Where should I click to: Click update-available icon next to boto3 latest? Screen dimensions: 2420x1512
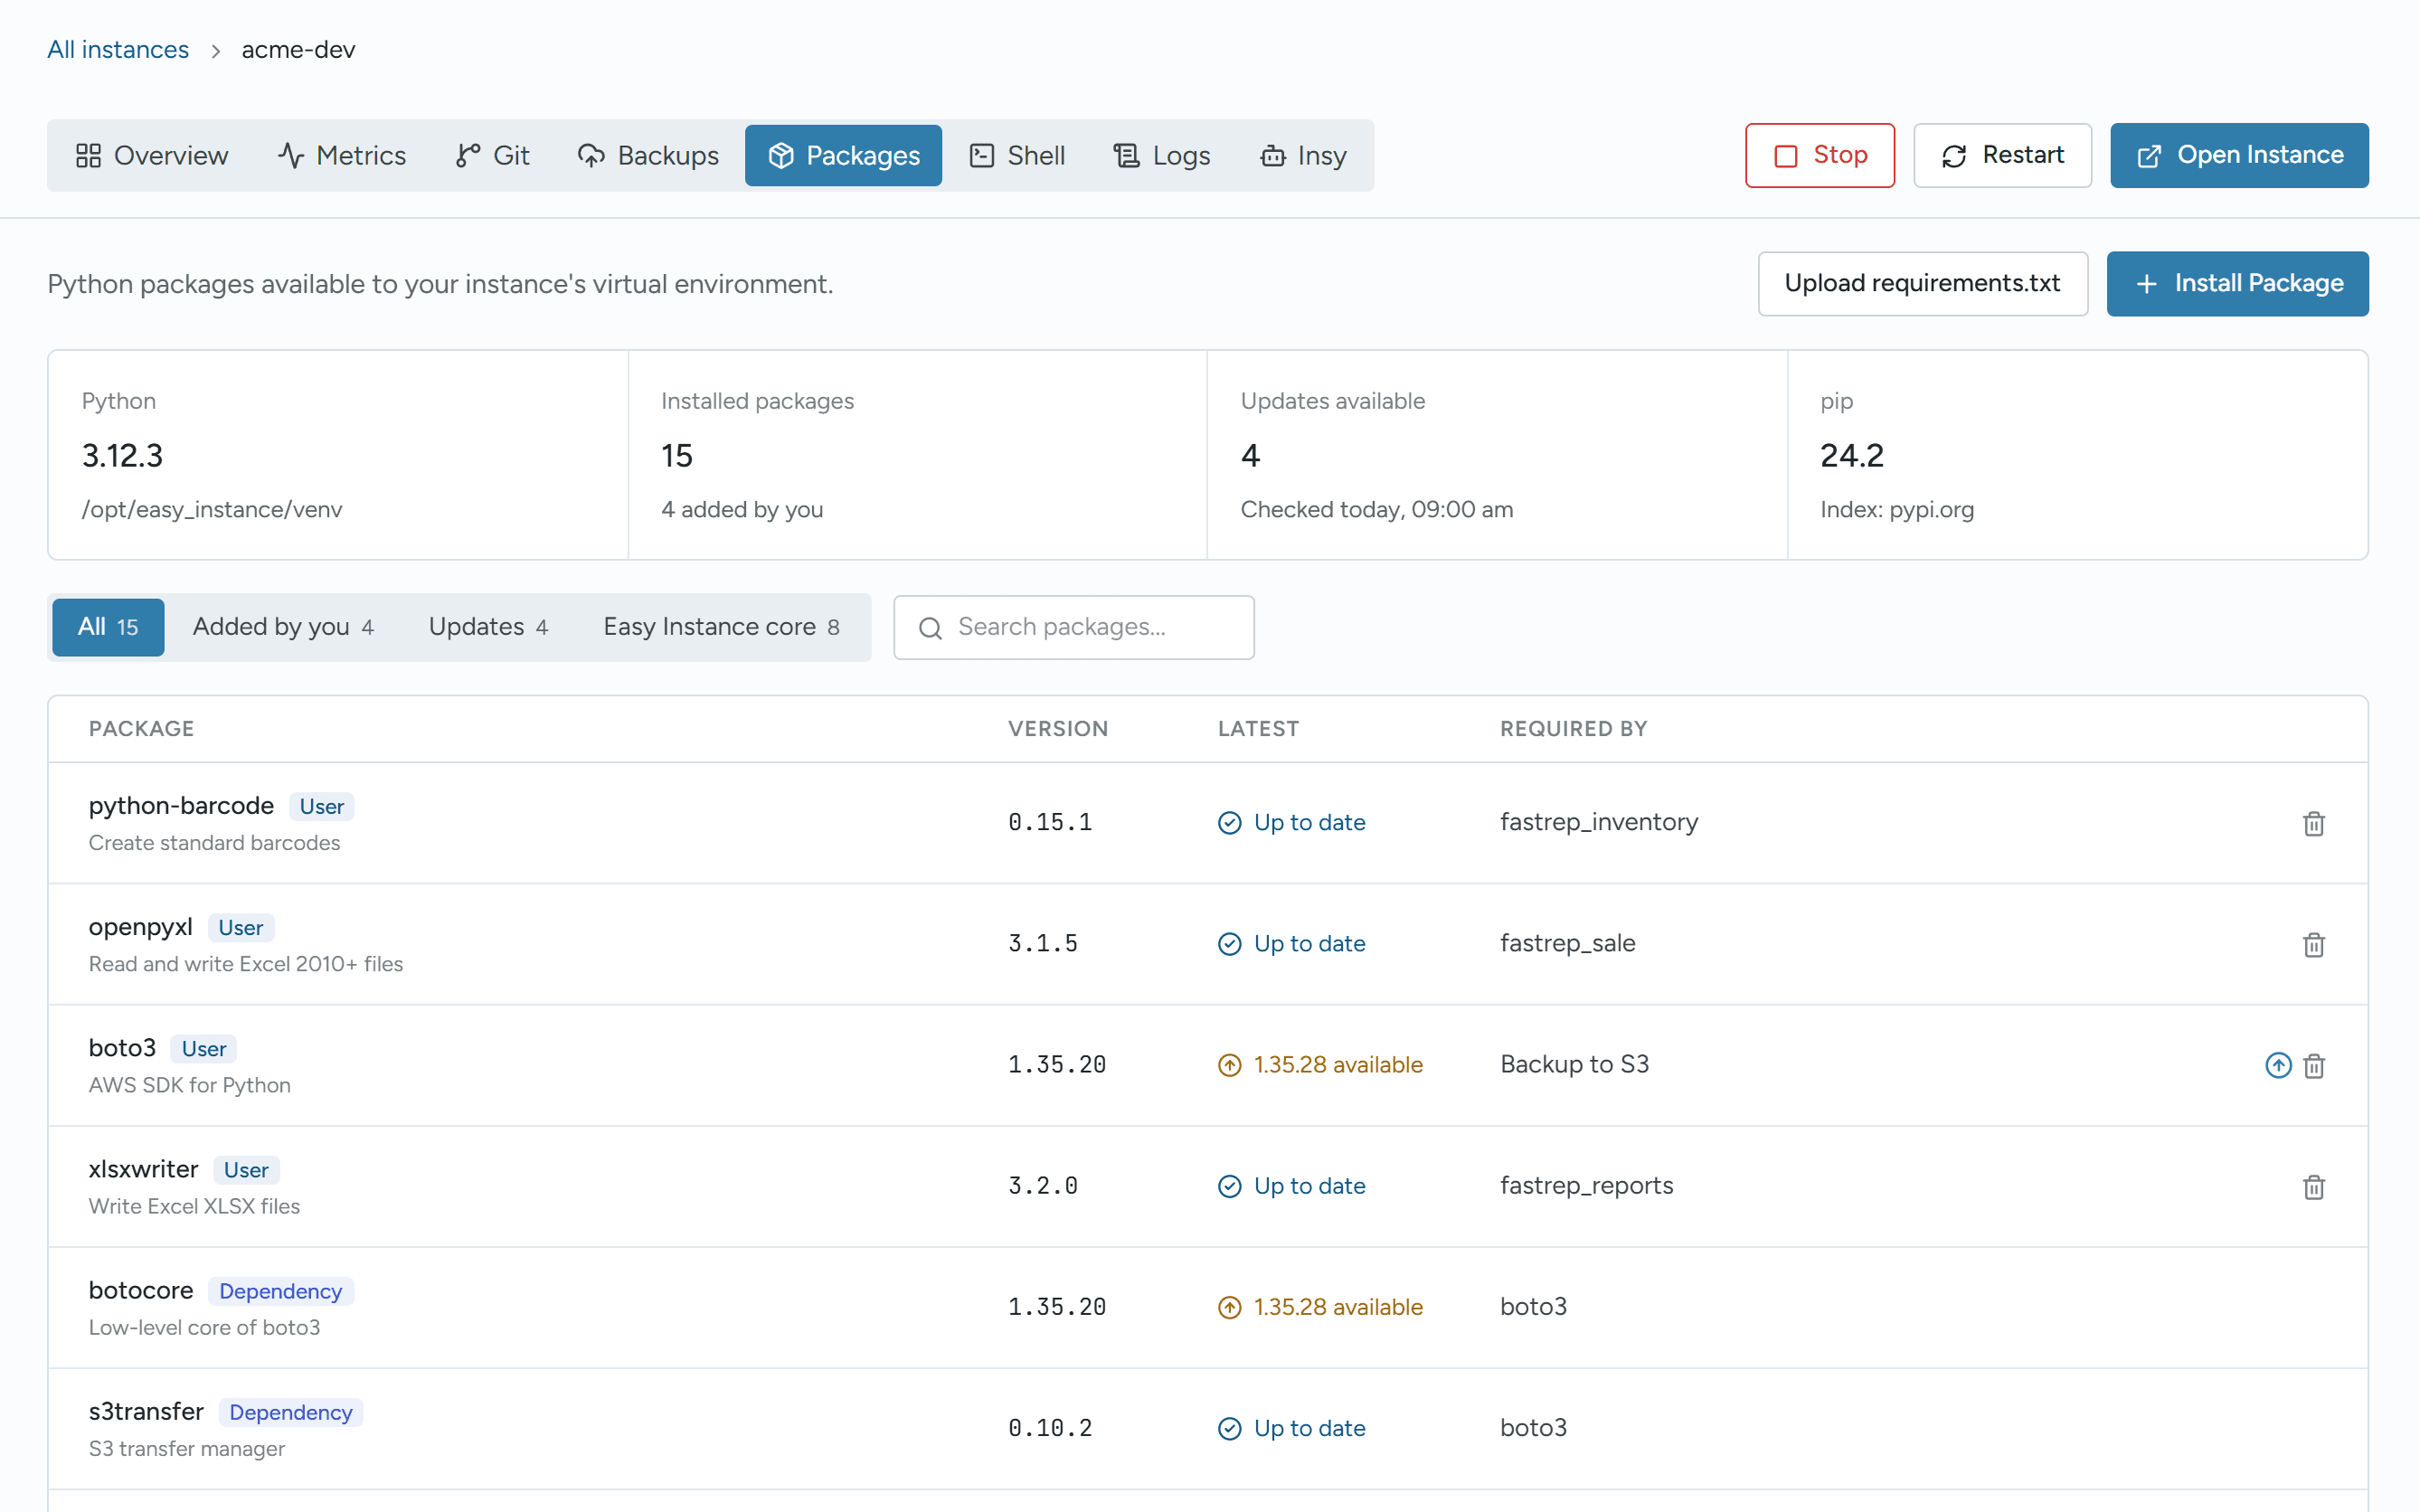pos(1229,1065)
